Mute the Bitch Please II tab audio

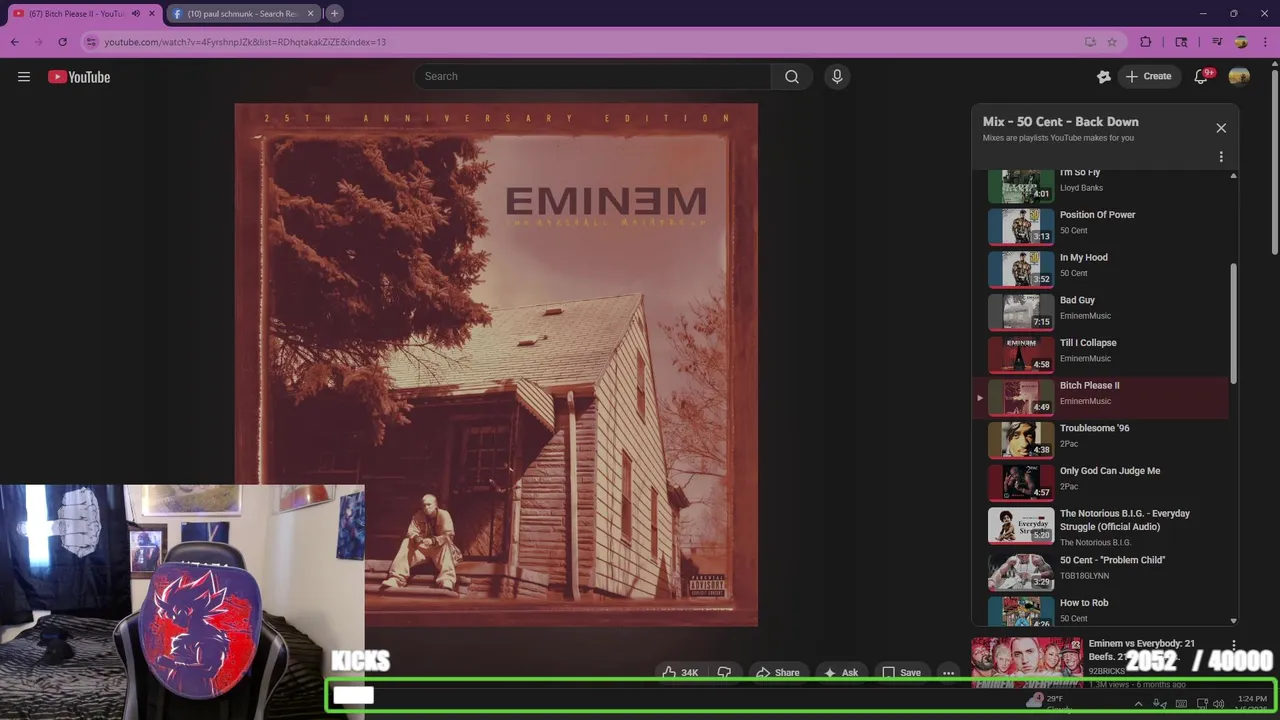136,14
